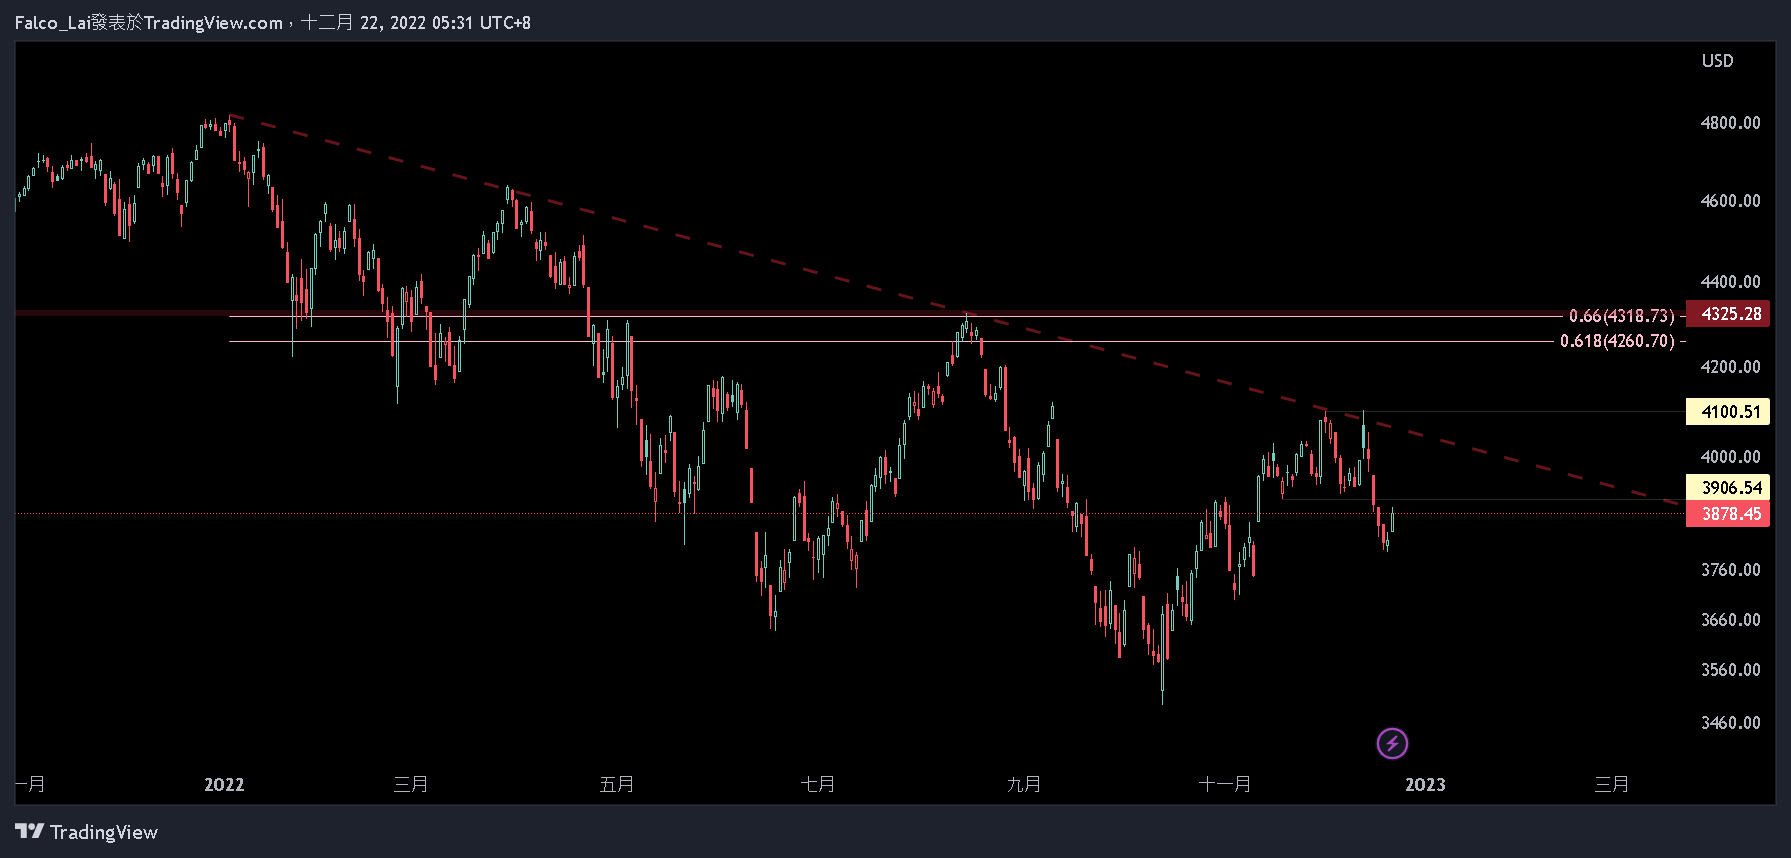The image size is (1791, 858).
Task: Click the 五月 time axis label
Action: [x=617, y=784]
